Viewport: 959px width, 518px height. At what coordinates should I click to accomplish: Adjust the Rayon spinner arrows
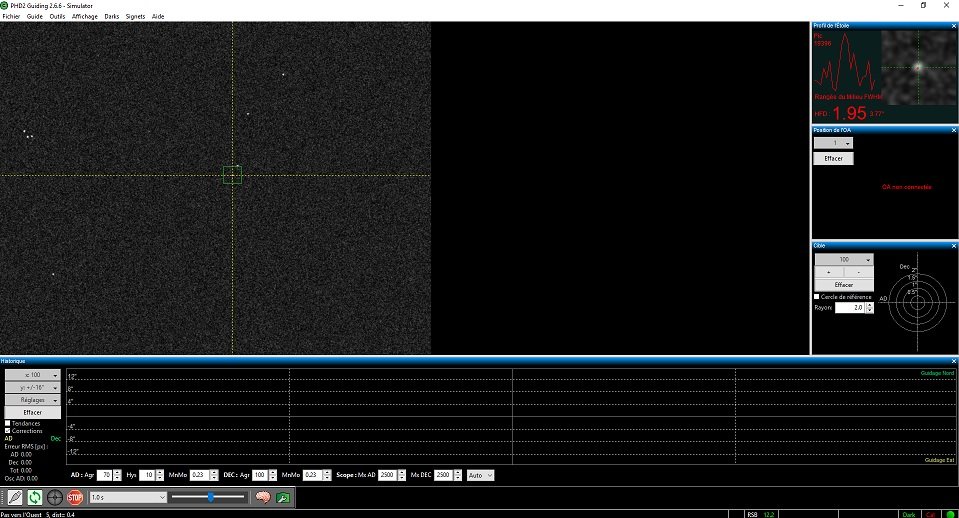point(870,308)
